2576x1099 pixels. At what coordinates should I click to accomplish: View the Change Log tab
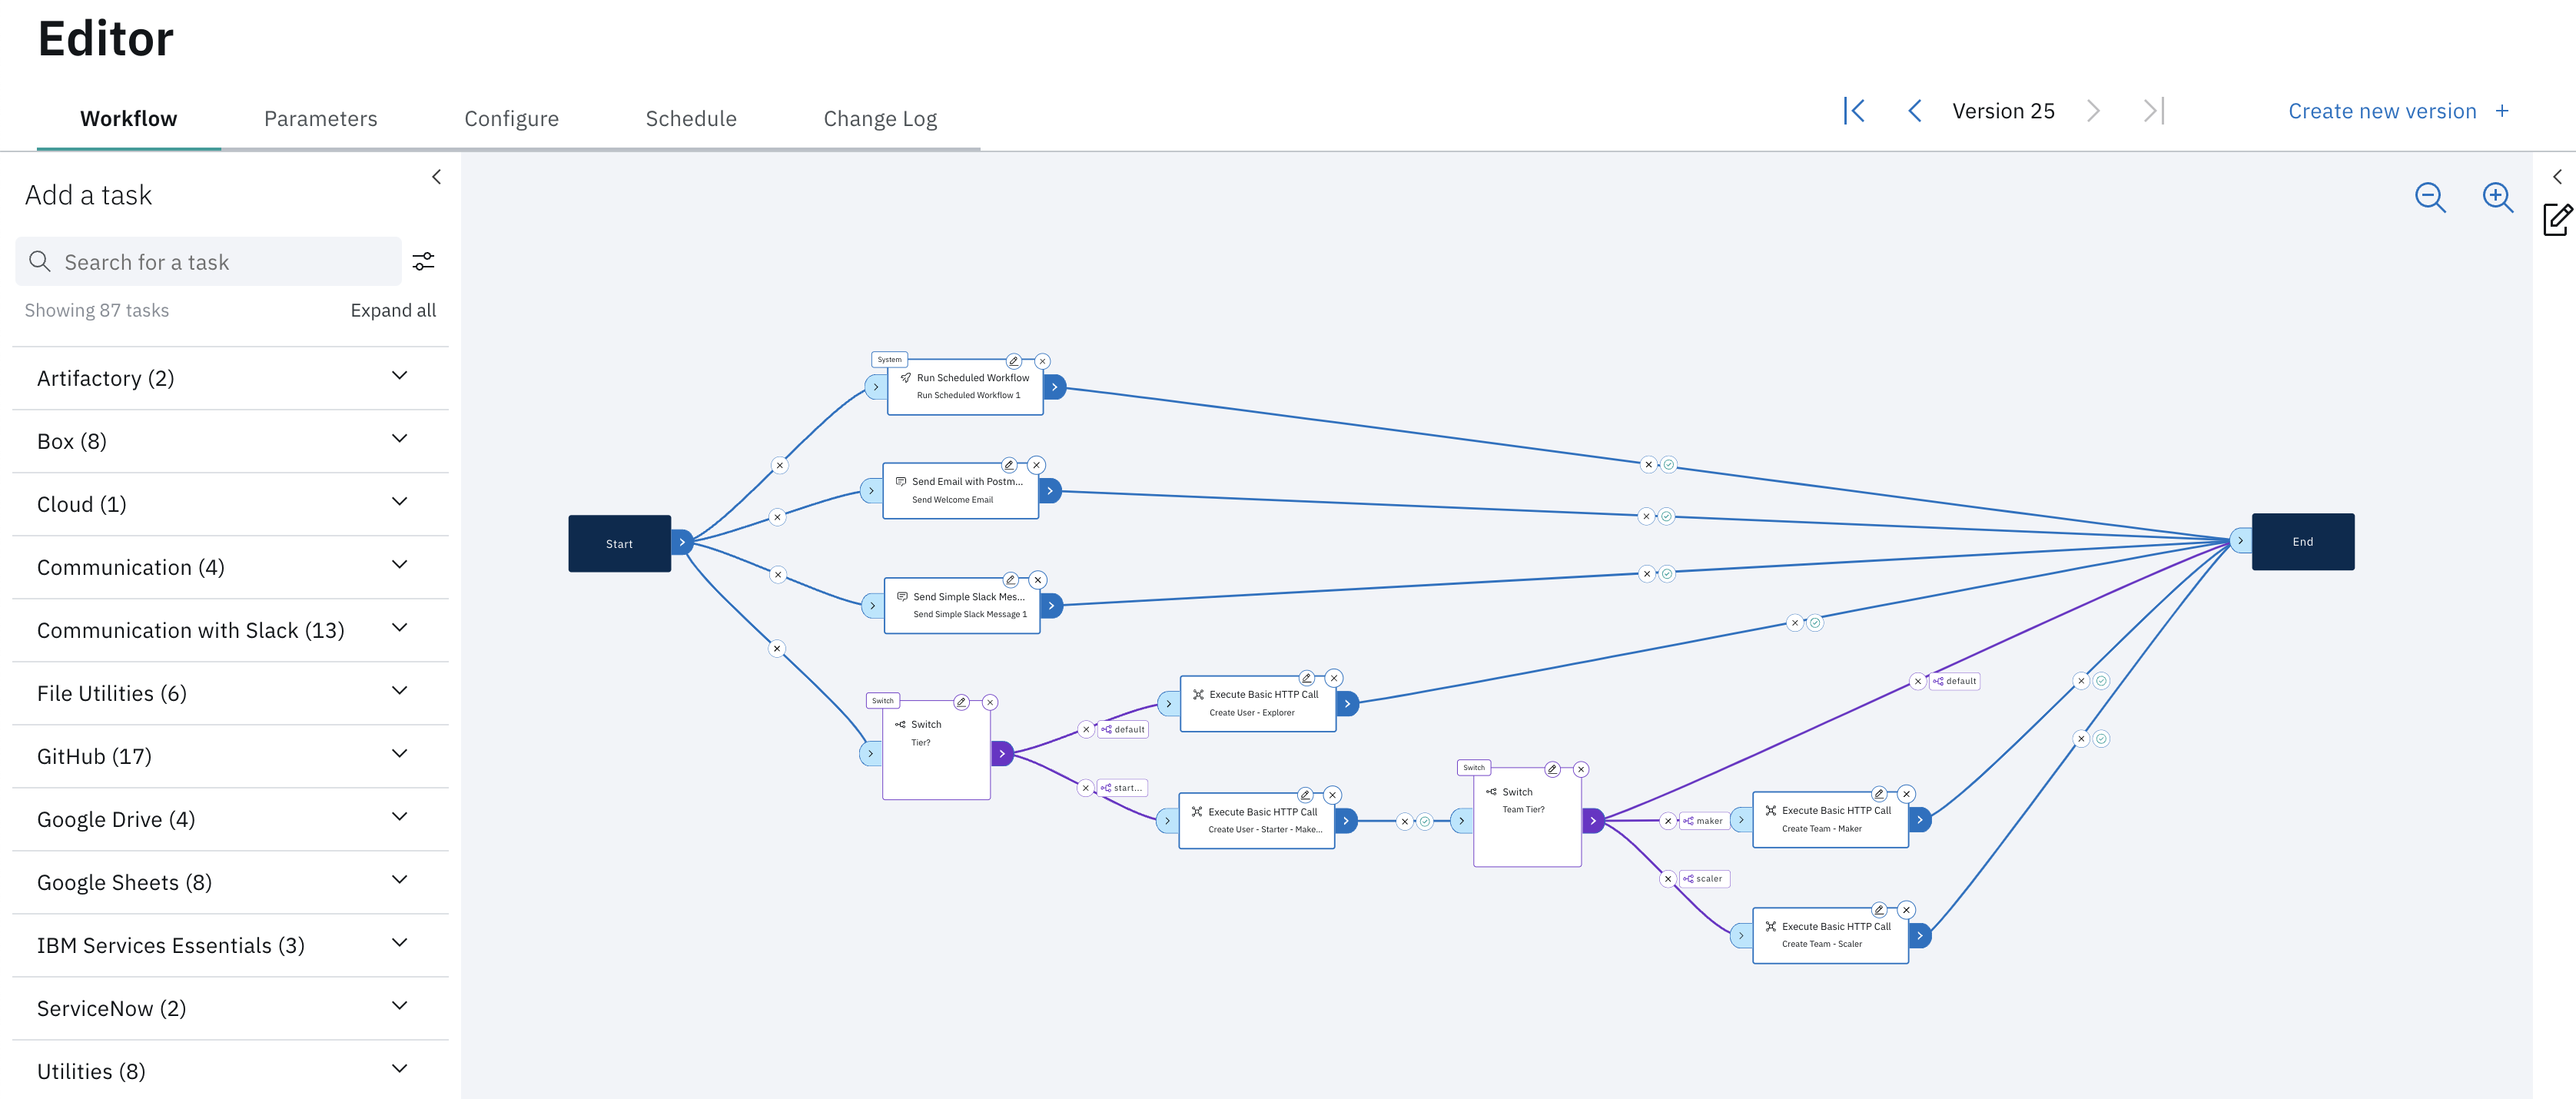point(880,118)
